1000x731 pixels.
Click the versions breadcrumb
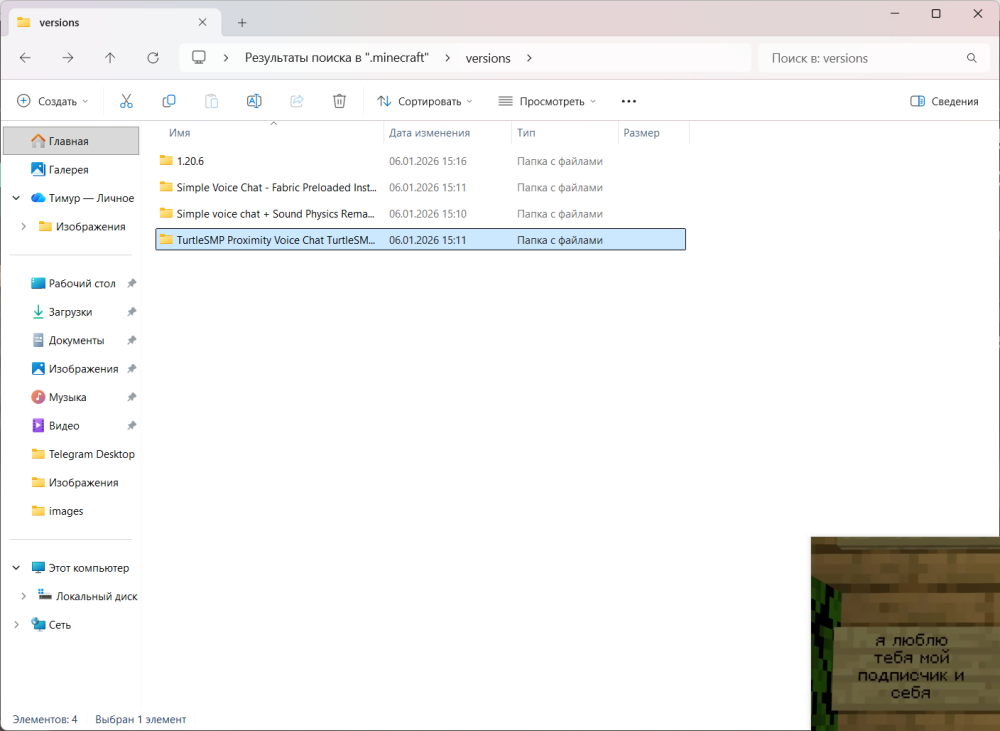488,58
